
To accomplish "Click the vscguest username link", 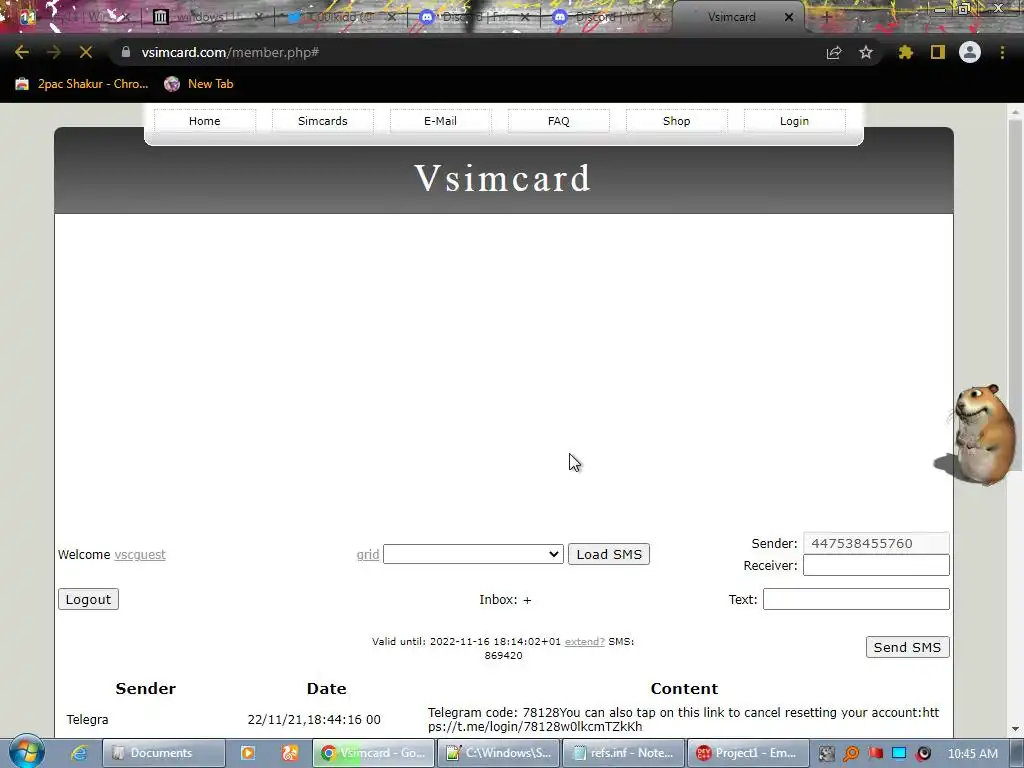I will [x=140, y=554].
